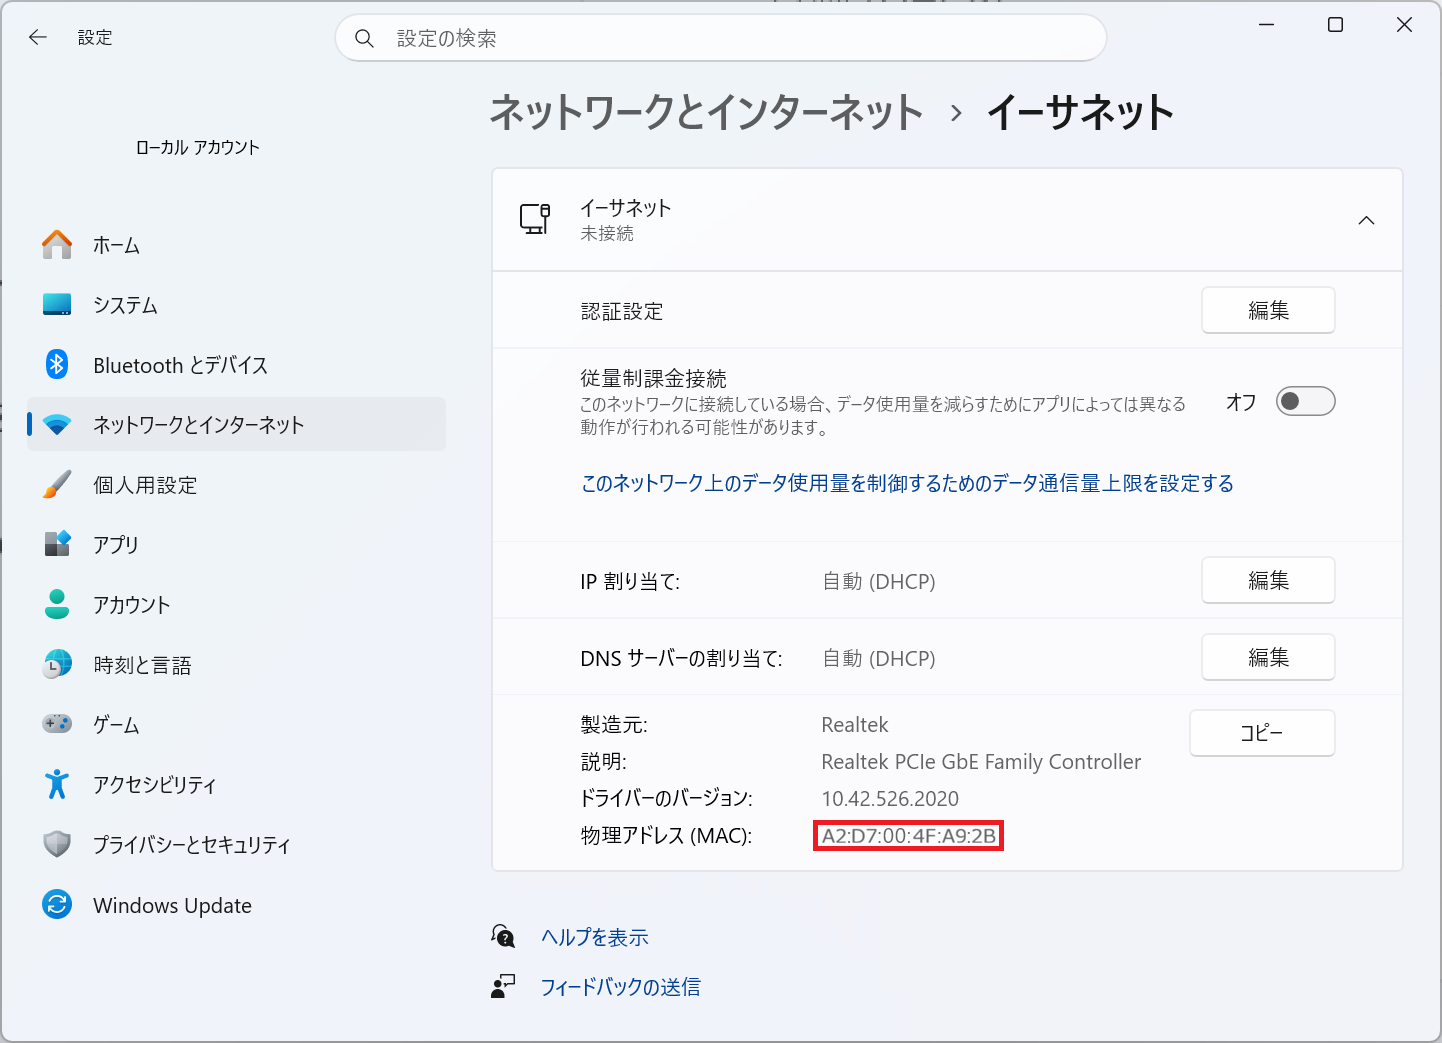Go to 時刻と言語 settings
Viewport: 1442px width, 1043px height.
236,664
